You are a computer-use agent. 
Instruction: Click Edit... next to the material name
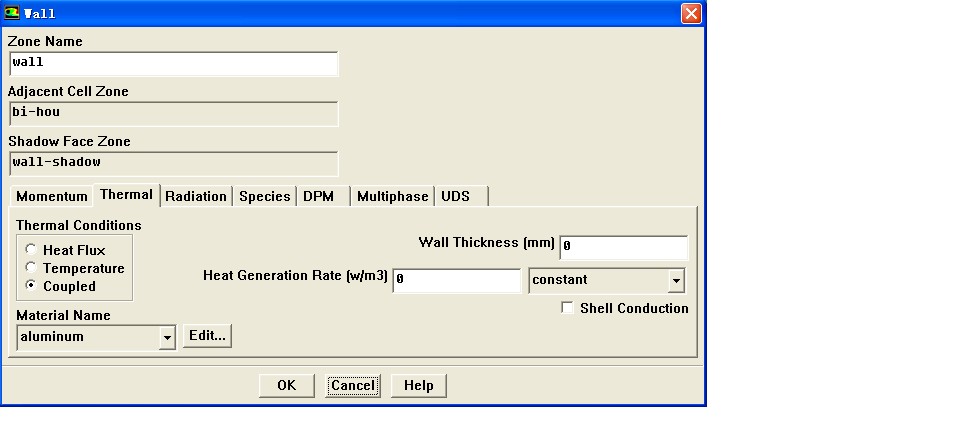point(207,336)
